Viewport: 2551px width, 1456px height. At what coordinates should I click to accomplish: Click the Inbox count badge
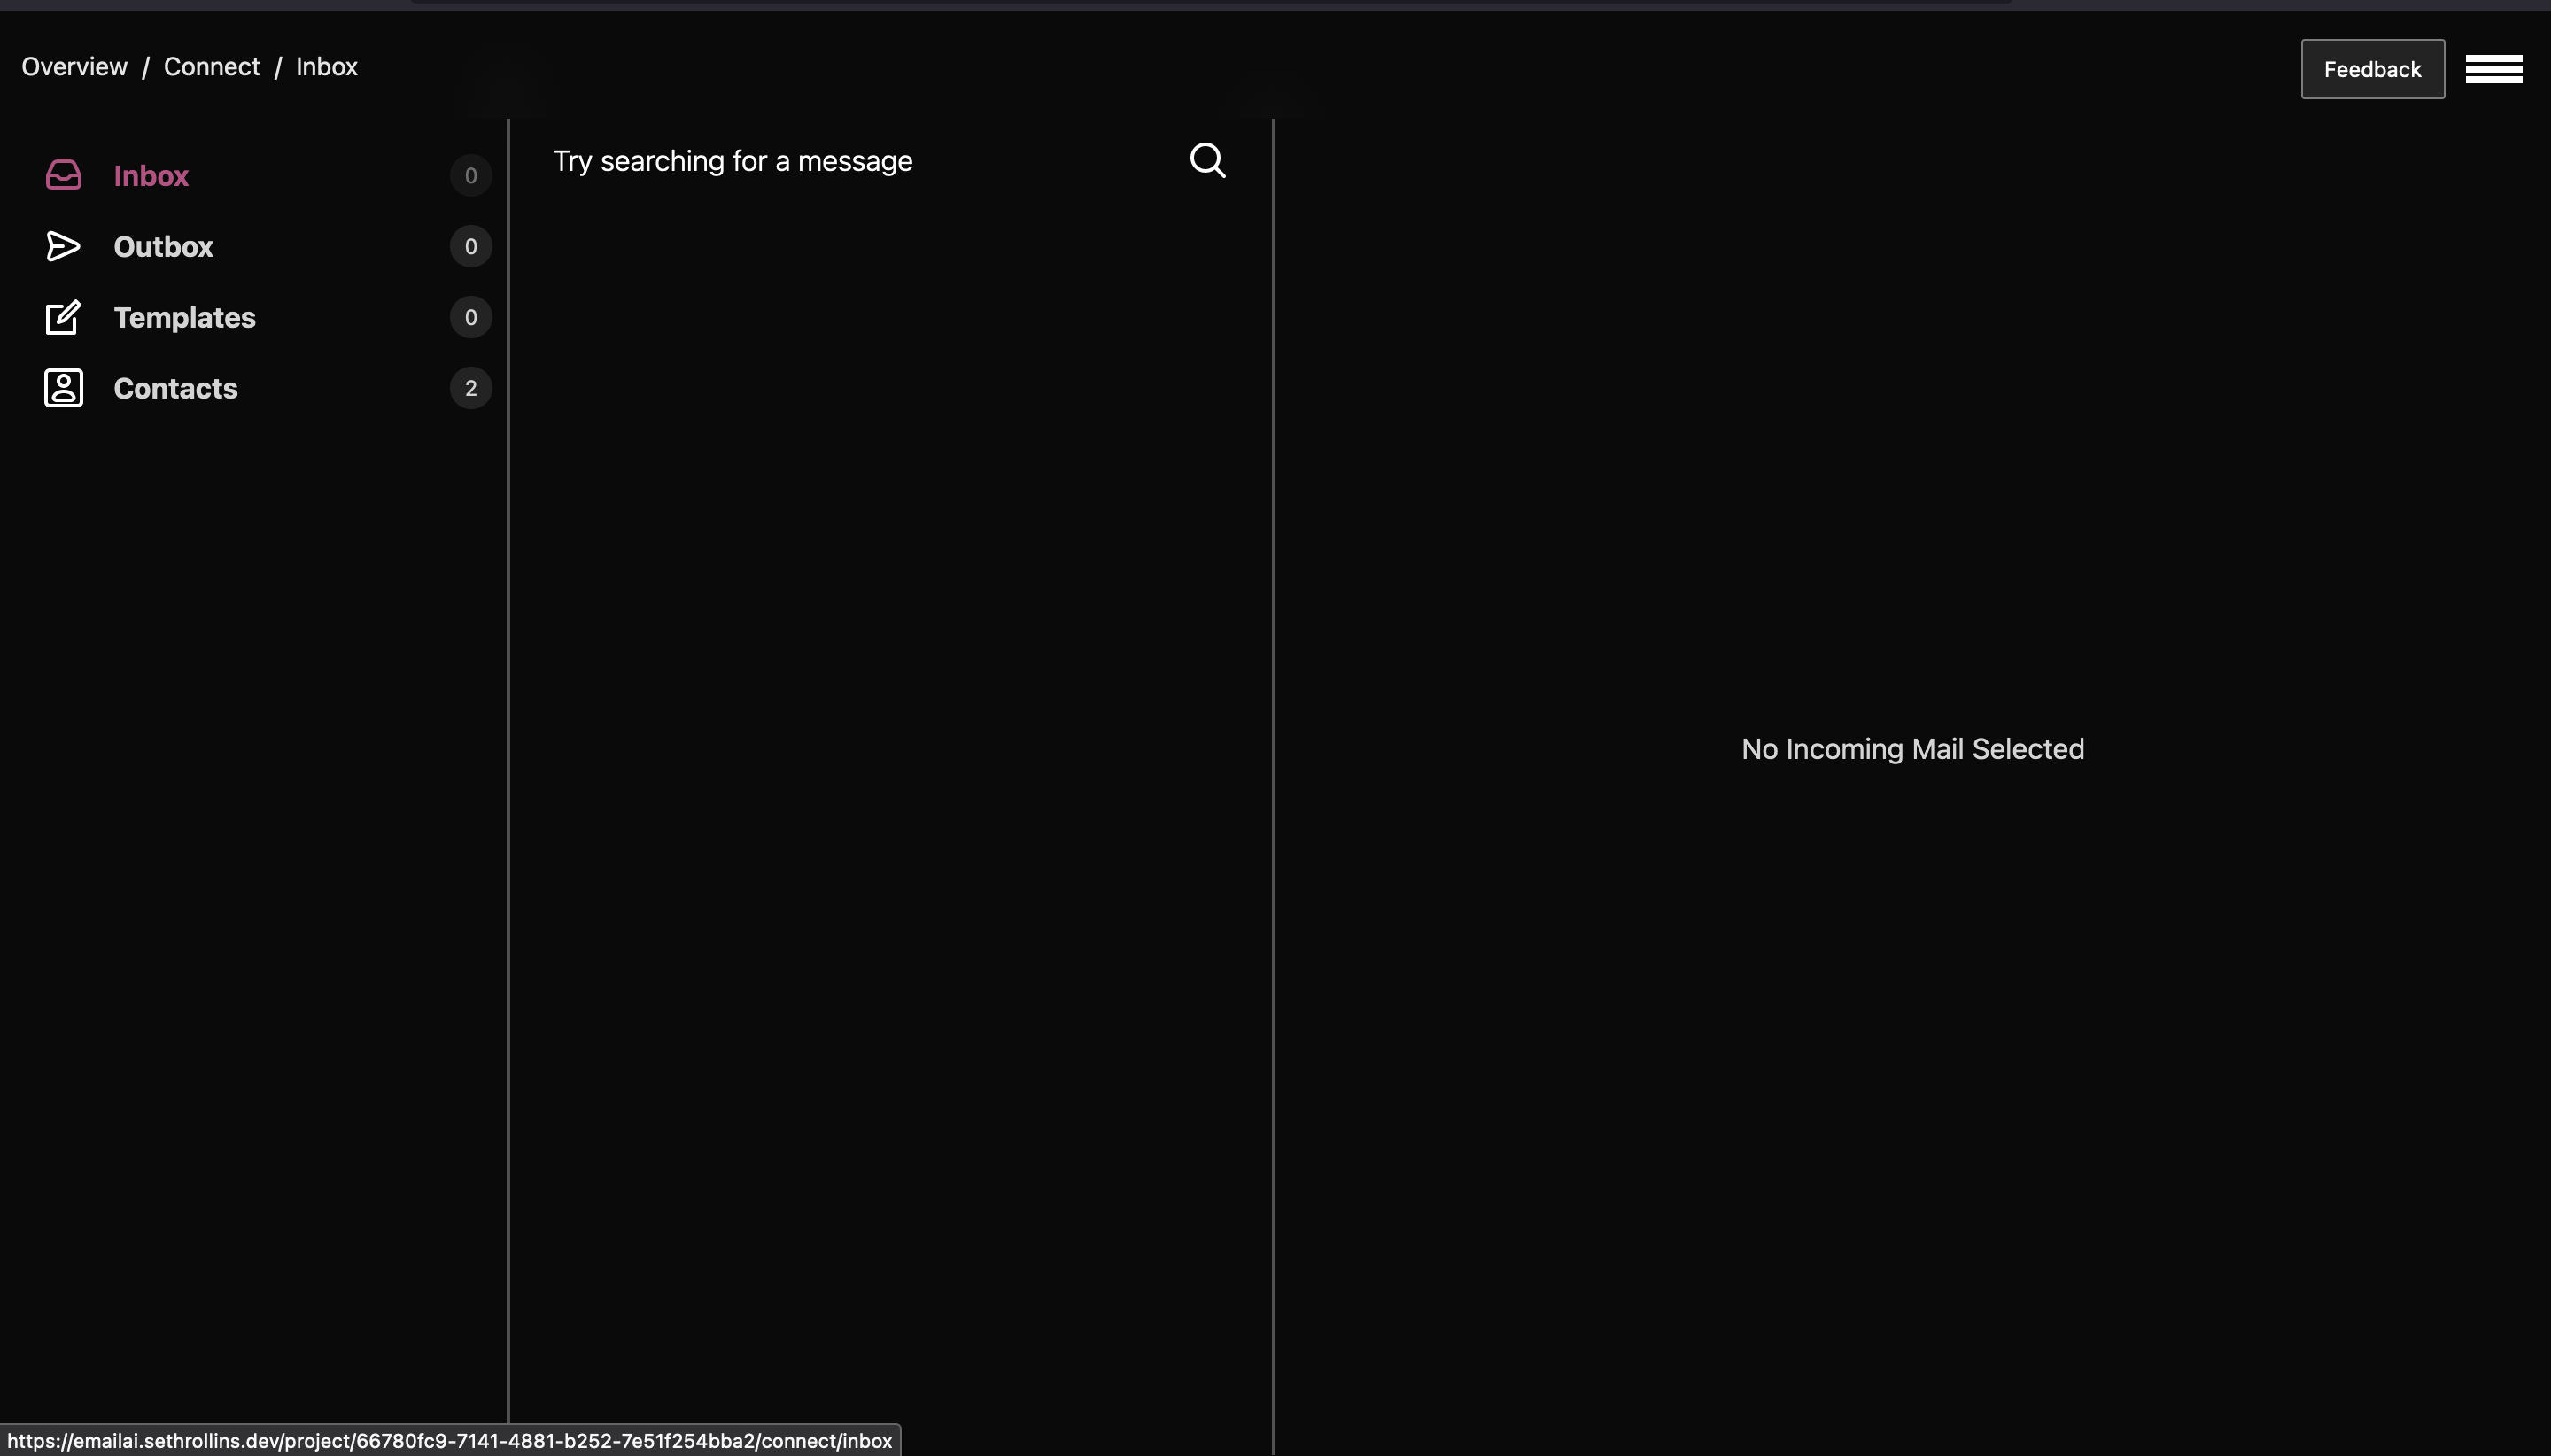pyautogui.click(x=470, y=176)
